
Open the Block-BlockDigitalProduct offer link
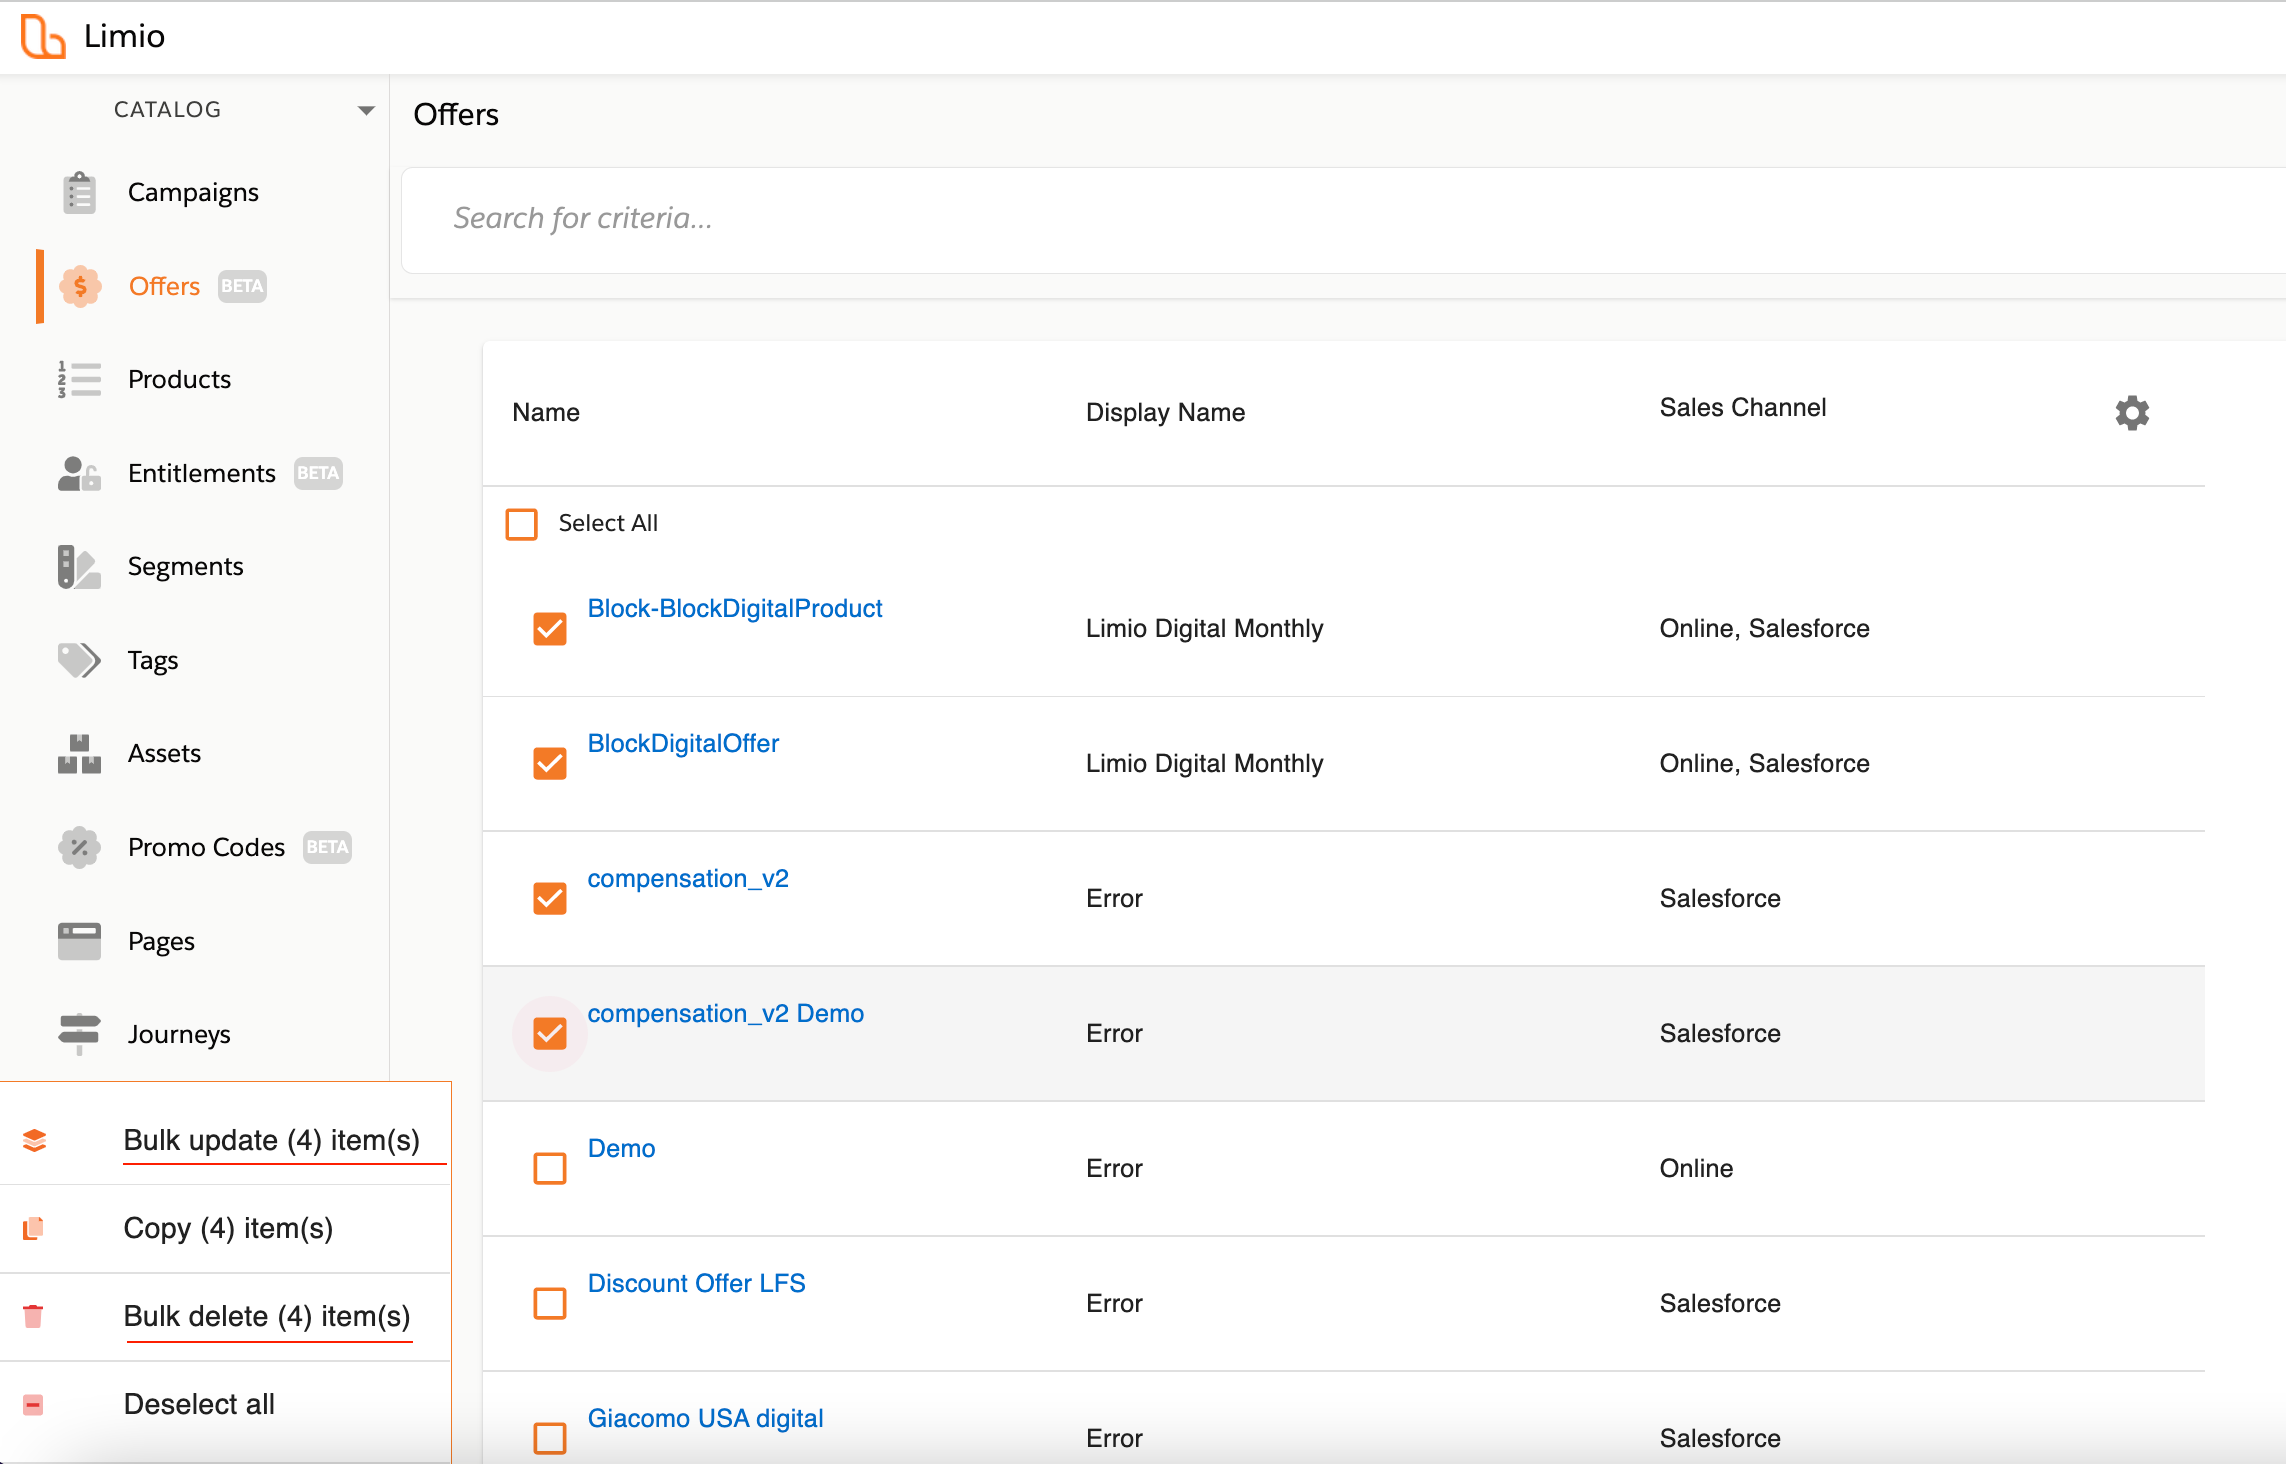click(x=735, y=608)
